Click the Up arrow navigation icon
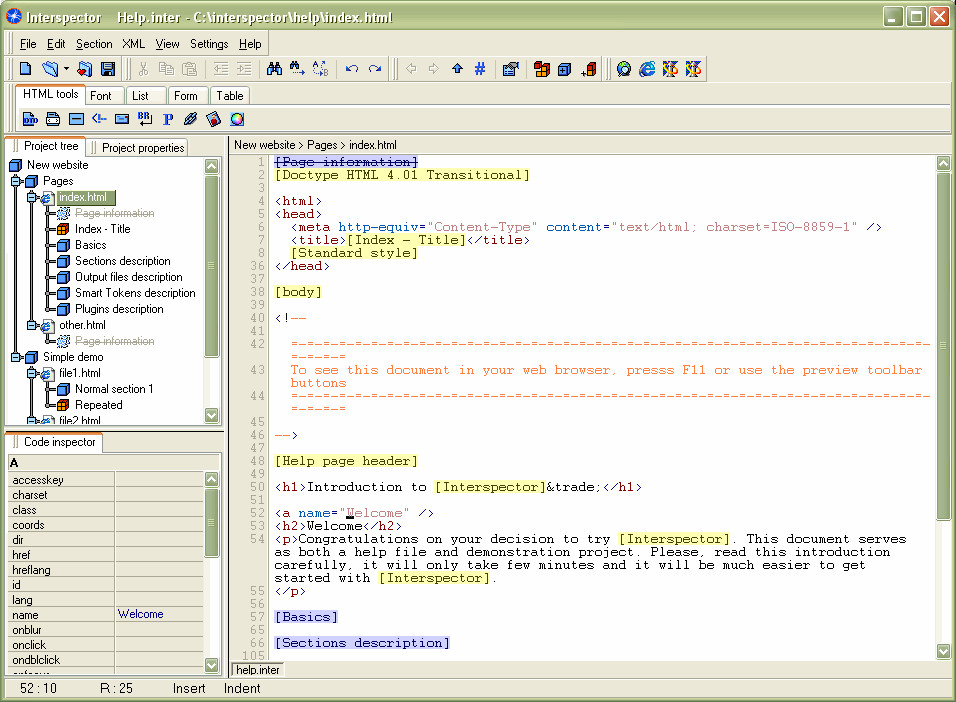The width and height of the screenshot is (956, 702). [x=457, y=69]
